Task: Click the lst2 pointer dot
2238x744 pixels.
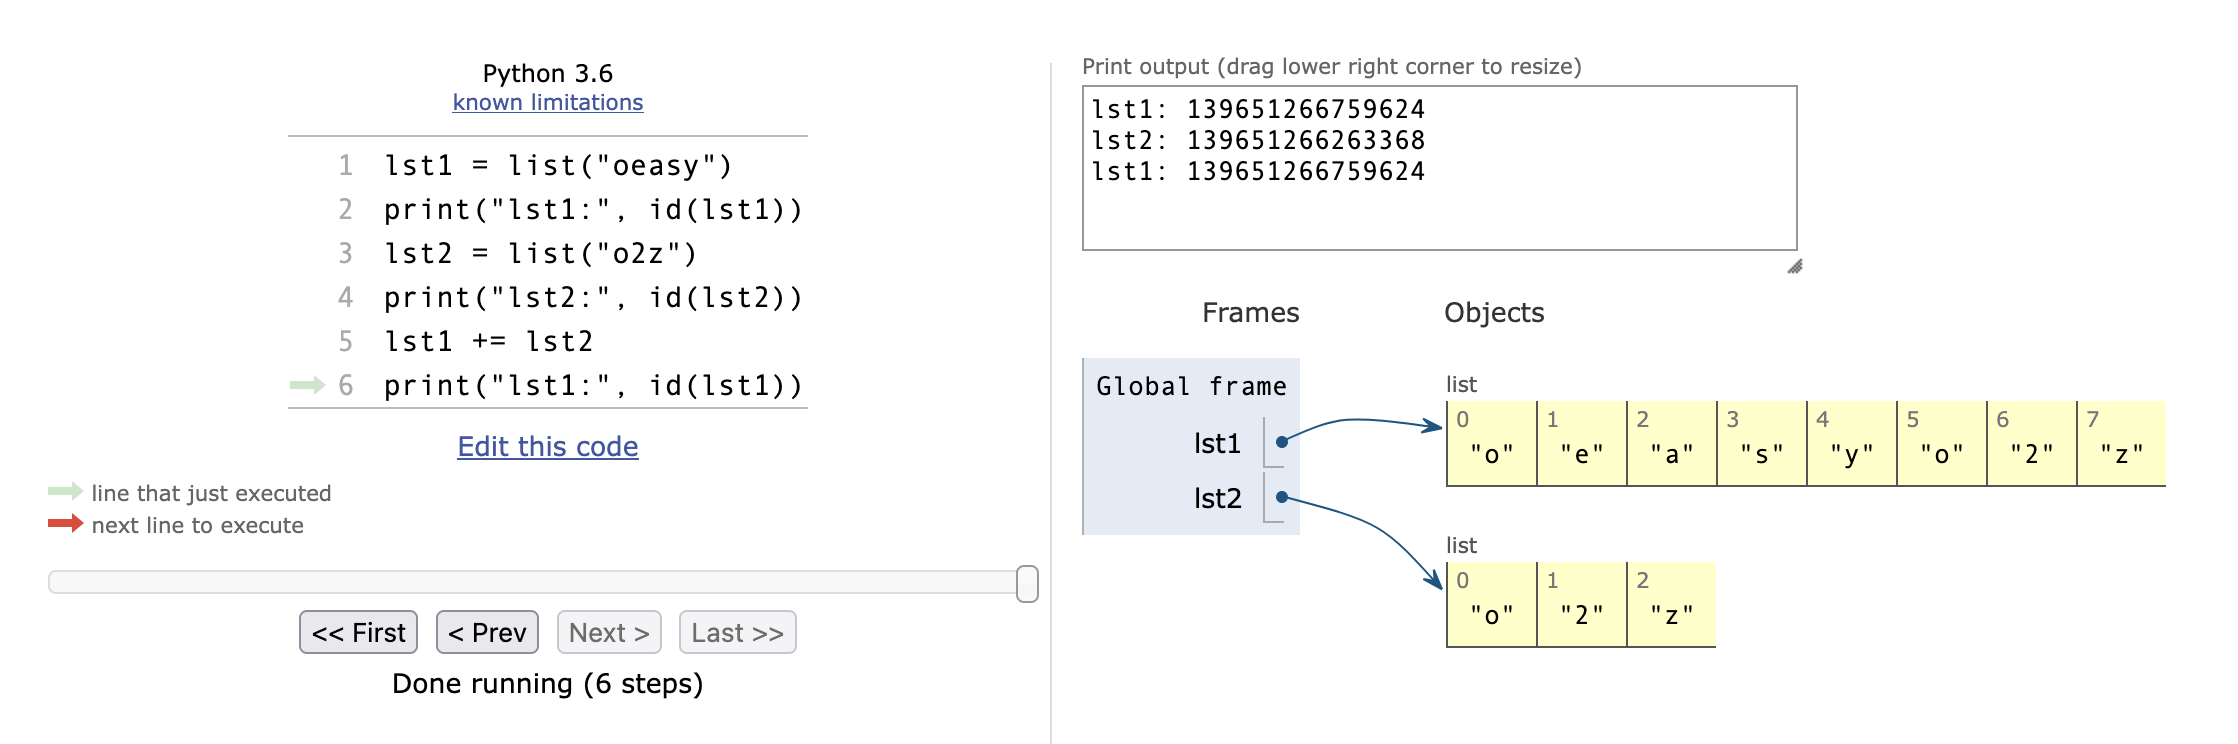Action: [x=1281, y=497]
